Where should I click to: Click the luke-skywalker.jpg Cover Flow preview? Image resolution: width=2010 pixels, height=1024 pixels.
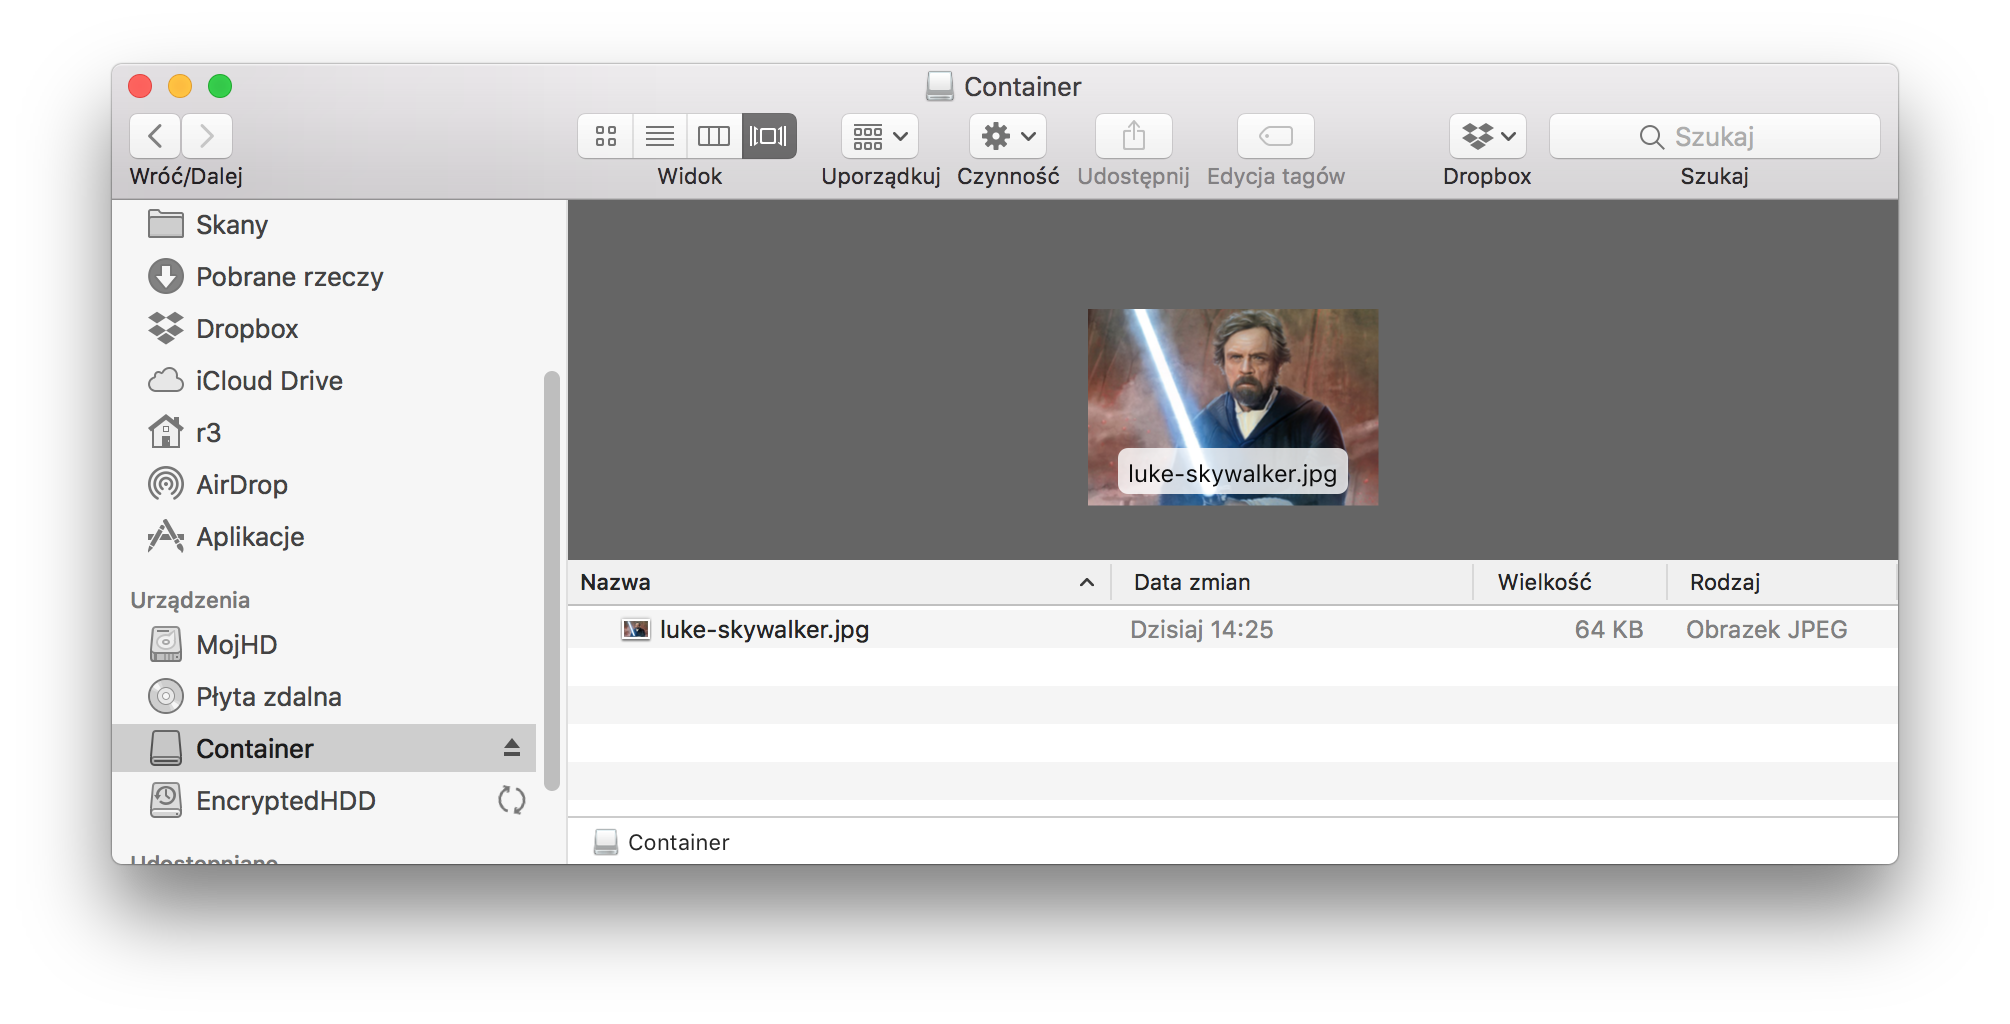1233,407
